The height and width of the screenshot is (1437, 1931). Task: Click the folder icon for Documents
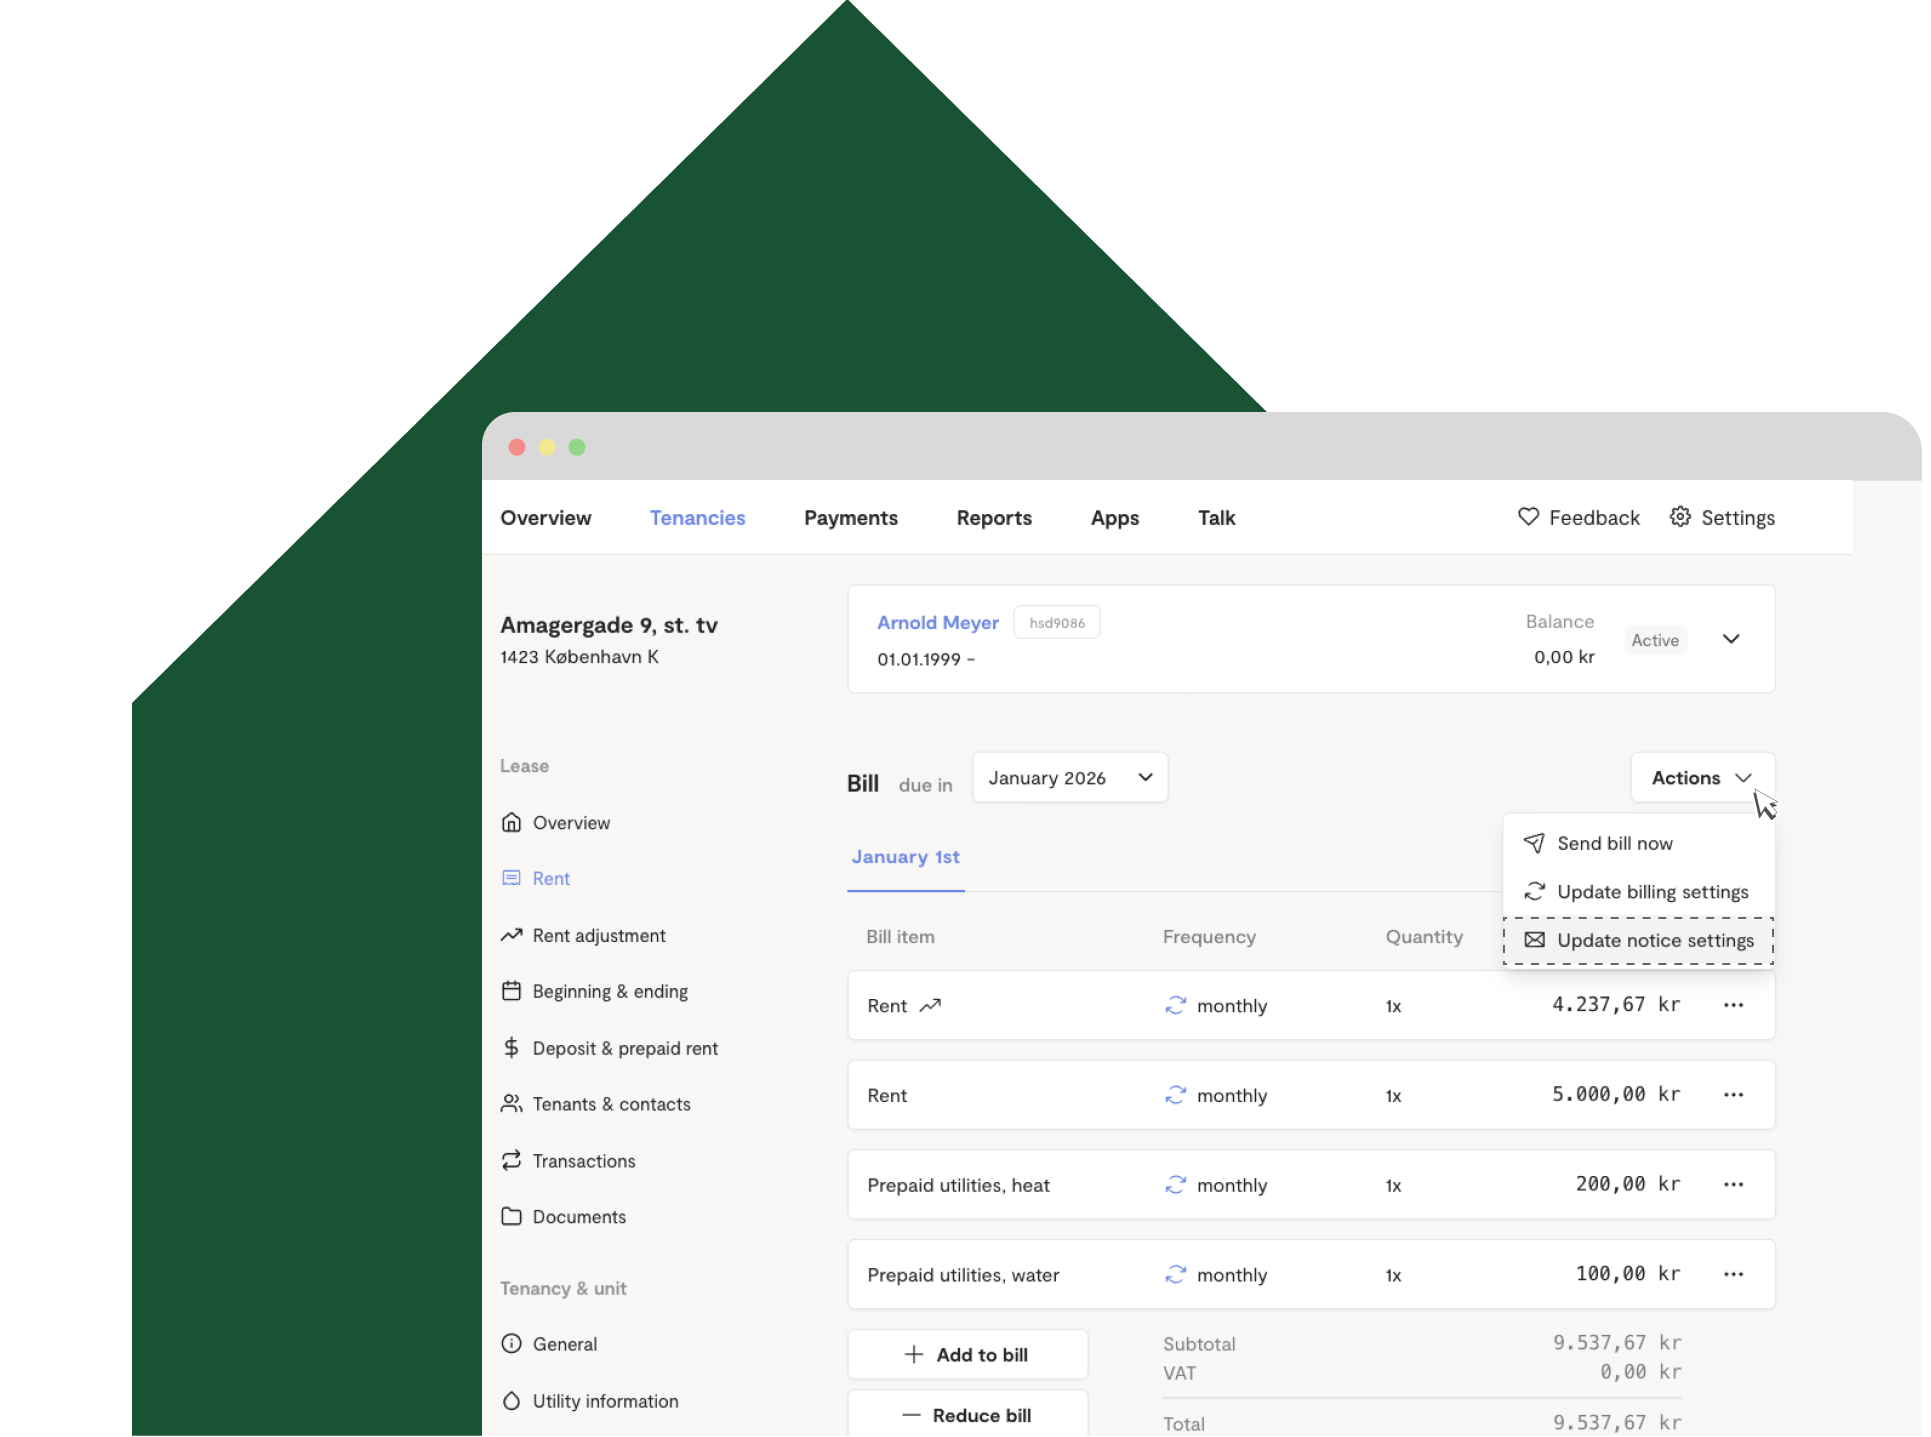tap(511, 1217)
